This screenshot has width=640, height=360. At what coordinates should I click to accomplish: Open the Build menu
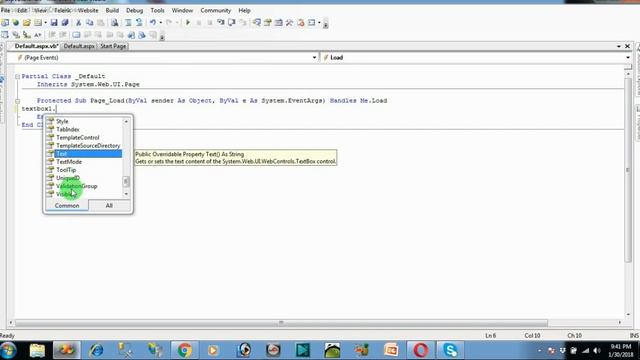pos(112,10)
